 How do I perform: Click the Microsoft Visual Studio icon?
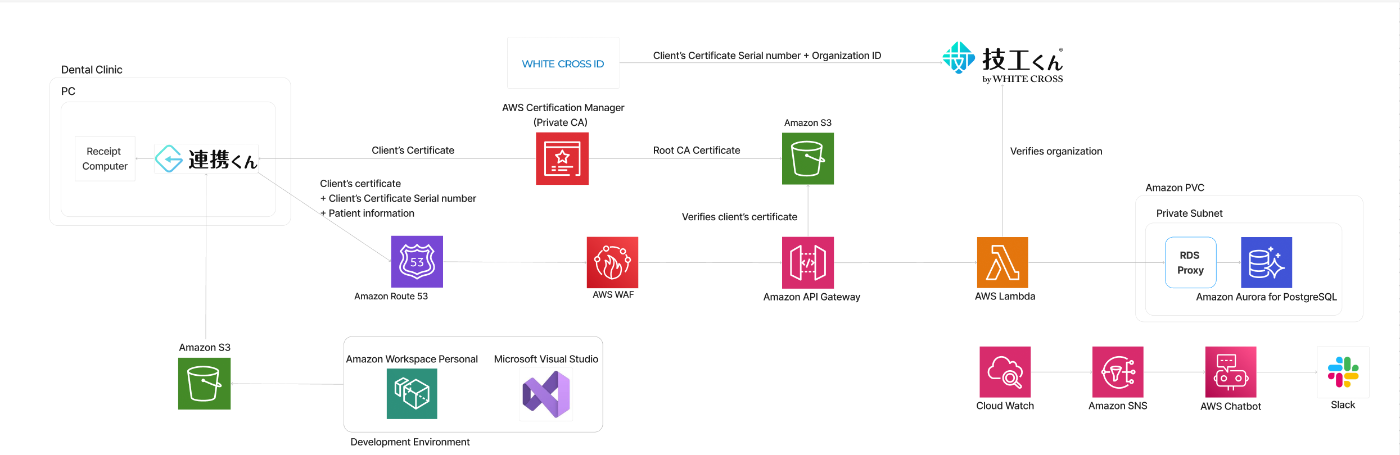pos(546,394)
